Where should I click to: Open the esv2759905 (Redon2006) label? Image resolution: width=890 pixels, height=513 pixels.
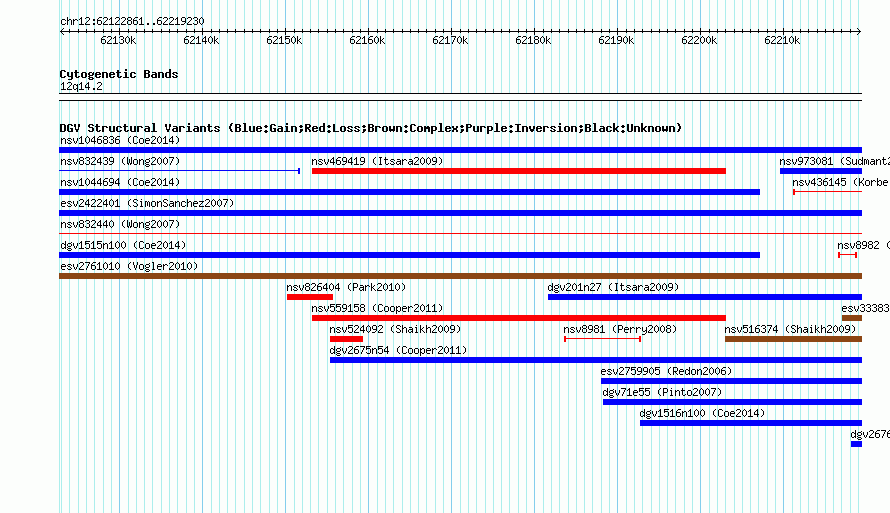[x=666, y=371]
